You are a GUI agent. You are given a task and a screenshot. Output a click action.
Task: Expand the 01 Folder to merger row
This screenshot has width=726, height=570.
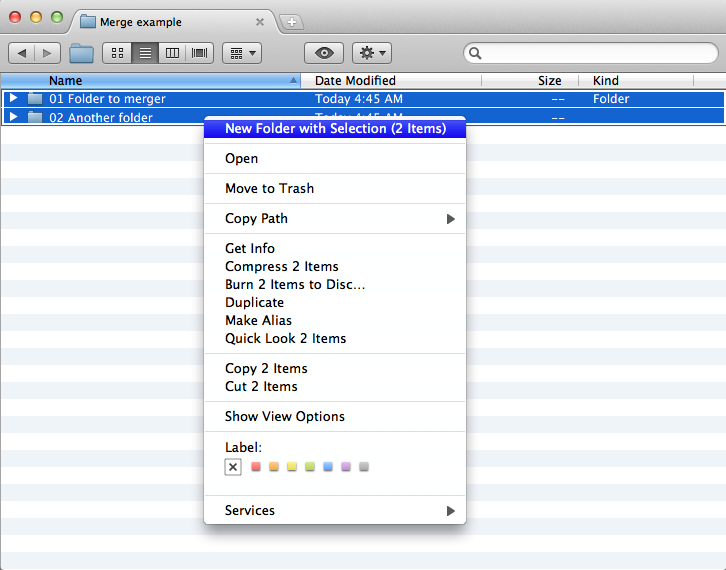(x=13, y=98)
